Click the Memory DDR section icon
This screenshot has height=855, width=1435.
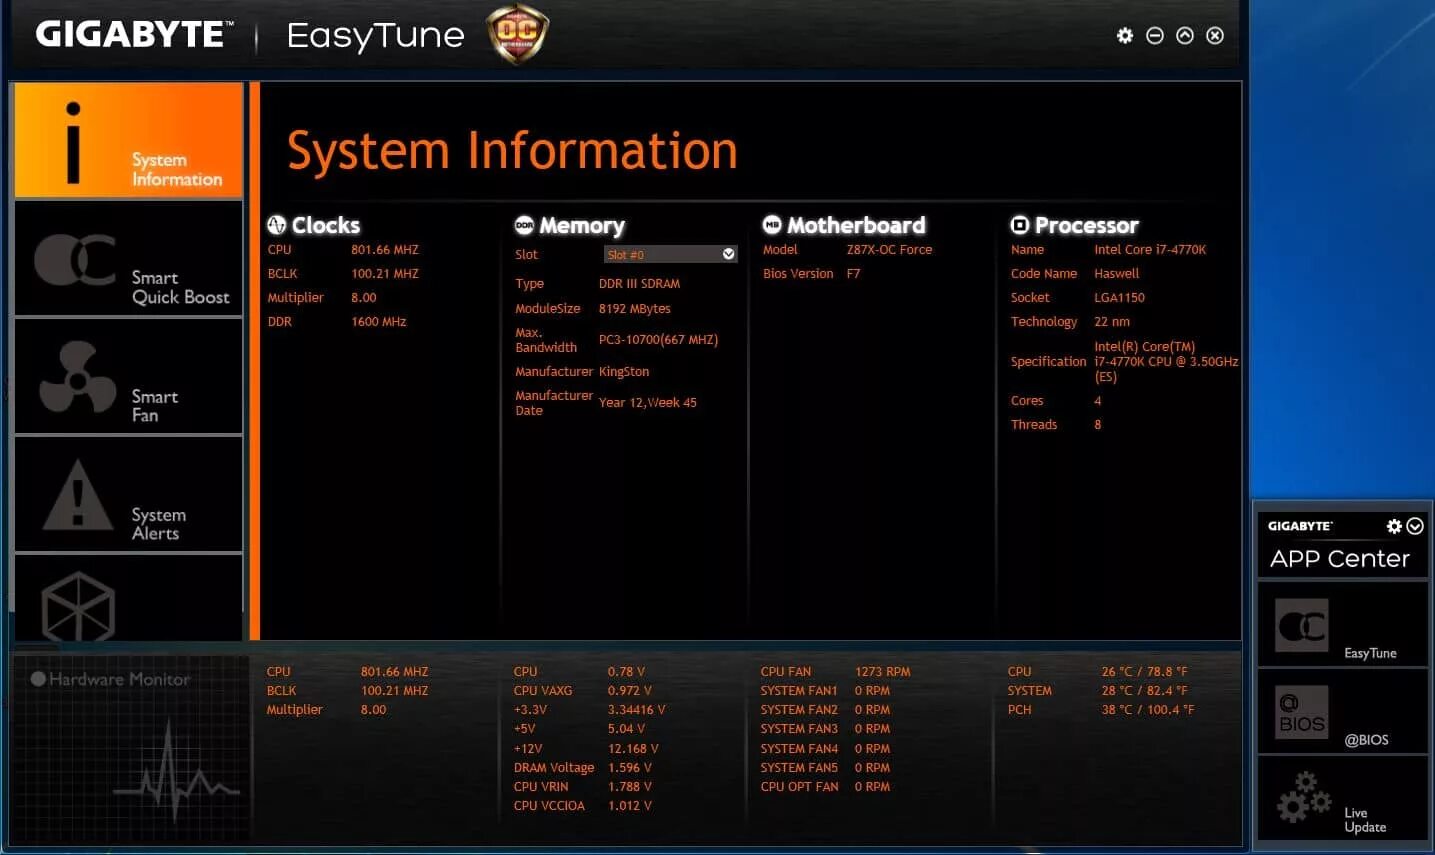point(524,225)
